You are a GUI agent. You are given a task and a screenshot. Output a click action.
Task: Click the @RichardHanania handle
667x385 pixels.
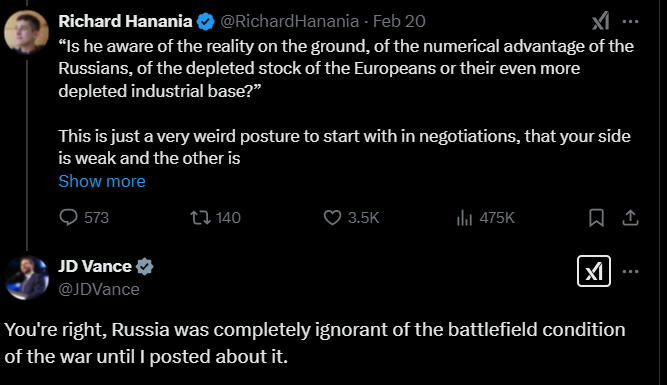coord(290,21)
